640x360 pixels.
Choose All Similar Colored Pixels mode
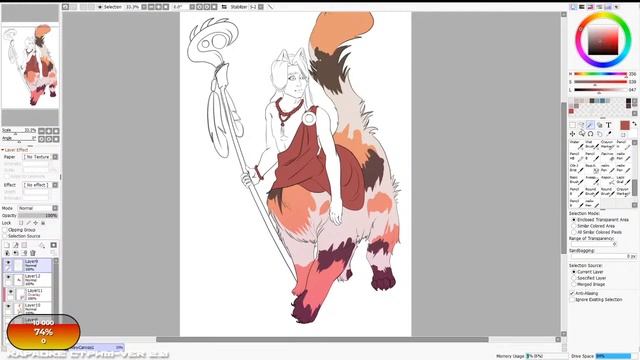pyautogui.click(x=573, y=232)
